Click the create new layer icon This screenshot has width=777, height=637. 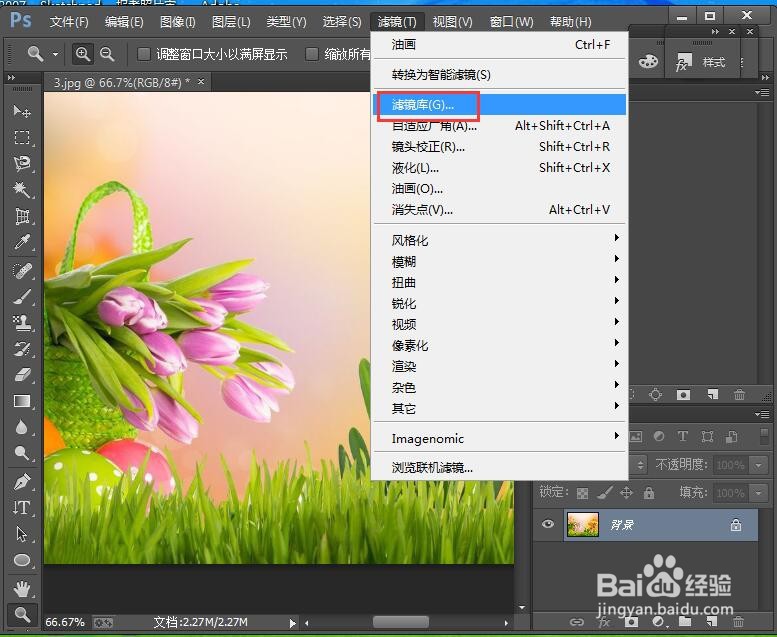pos(712,621)
